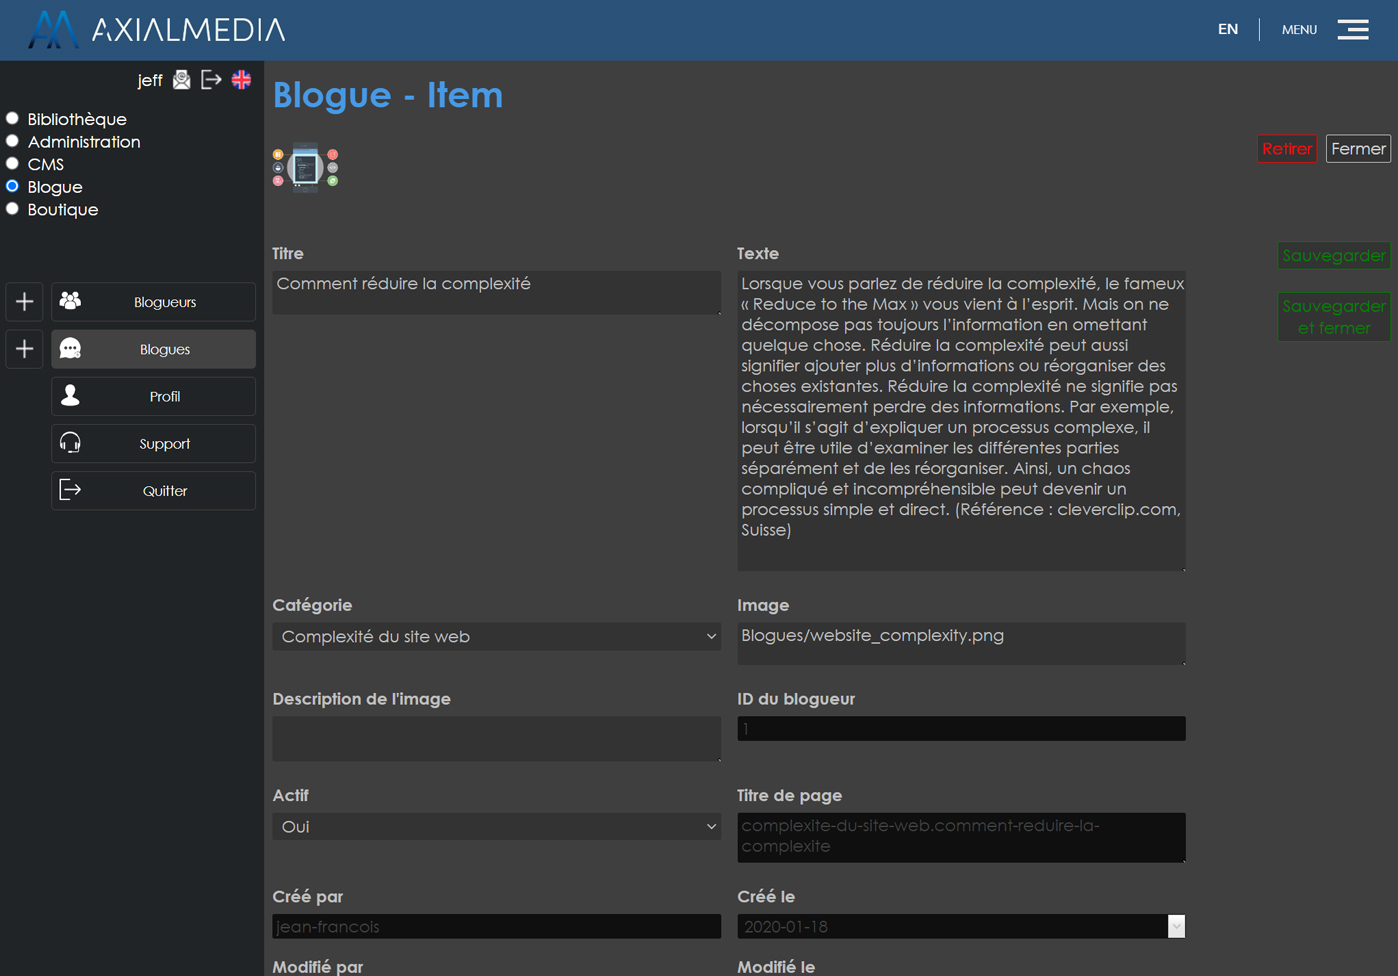Open the Profil sidebar menu item
Viewport: 1398px width, 976px height.
point(153,396)
